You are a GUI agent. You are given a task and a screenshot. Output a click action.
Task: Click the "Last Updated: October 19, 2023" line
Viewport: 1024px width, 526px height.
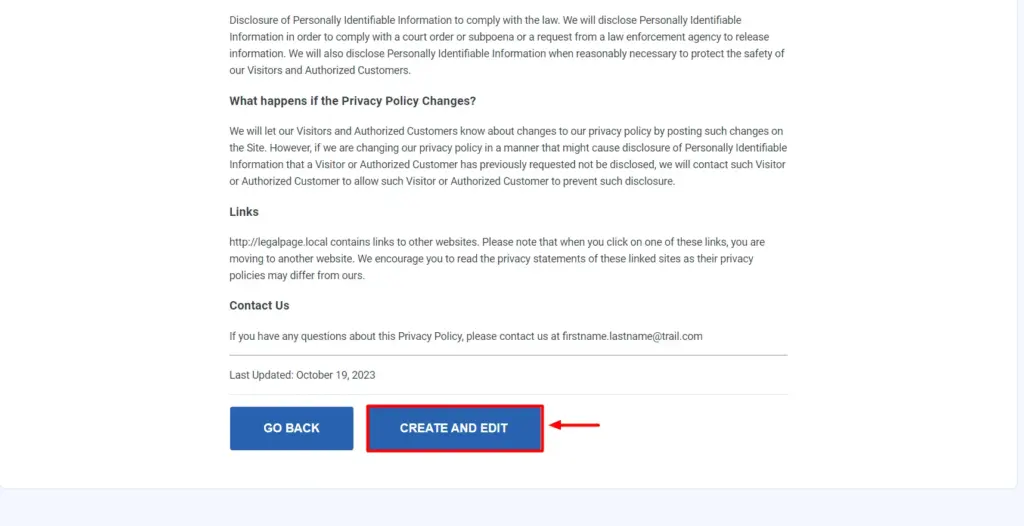pos(302,375)
